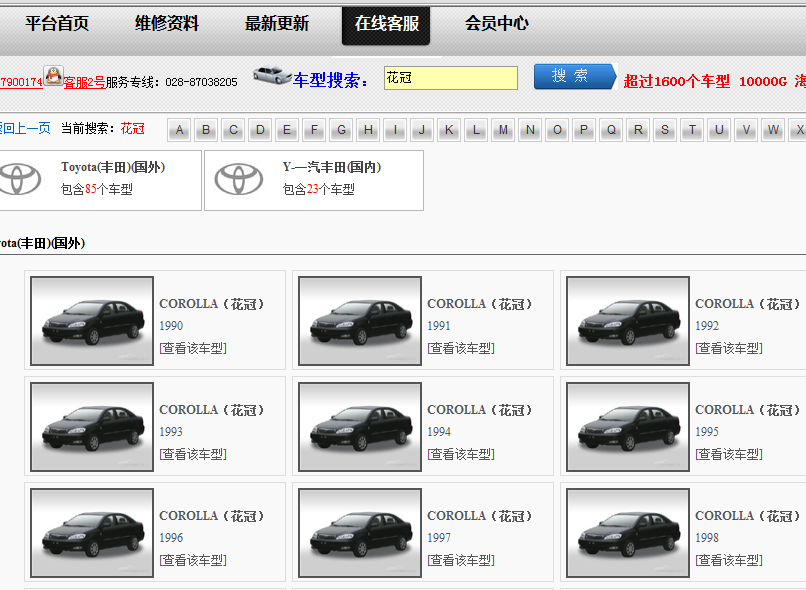Click COROLLA（花冠）title above 1990
The width and height of the screenshot is (806, 590).
tap(212, 304)
